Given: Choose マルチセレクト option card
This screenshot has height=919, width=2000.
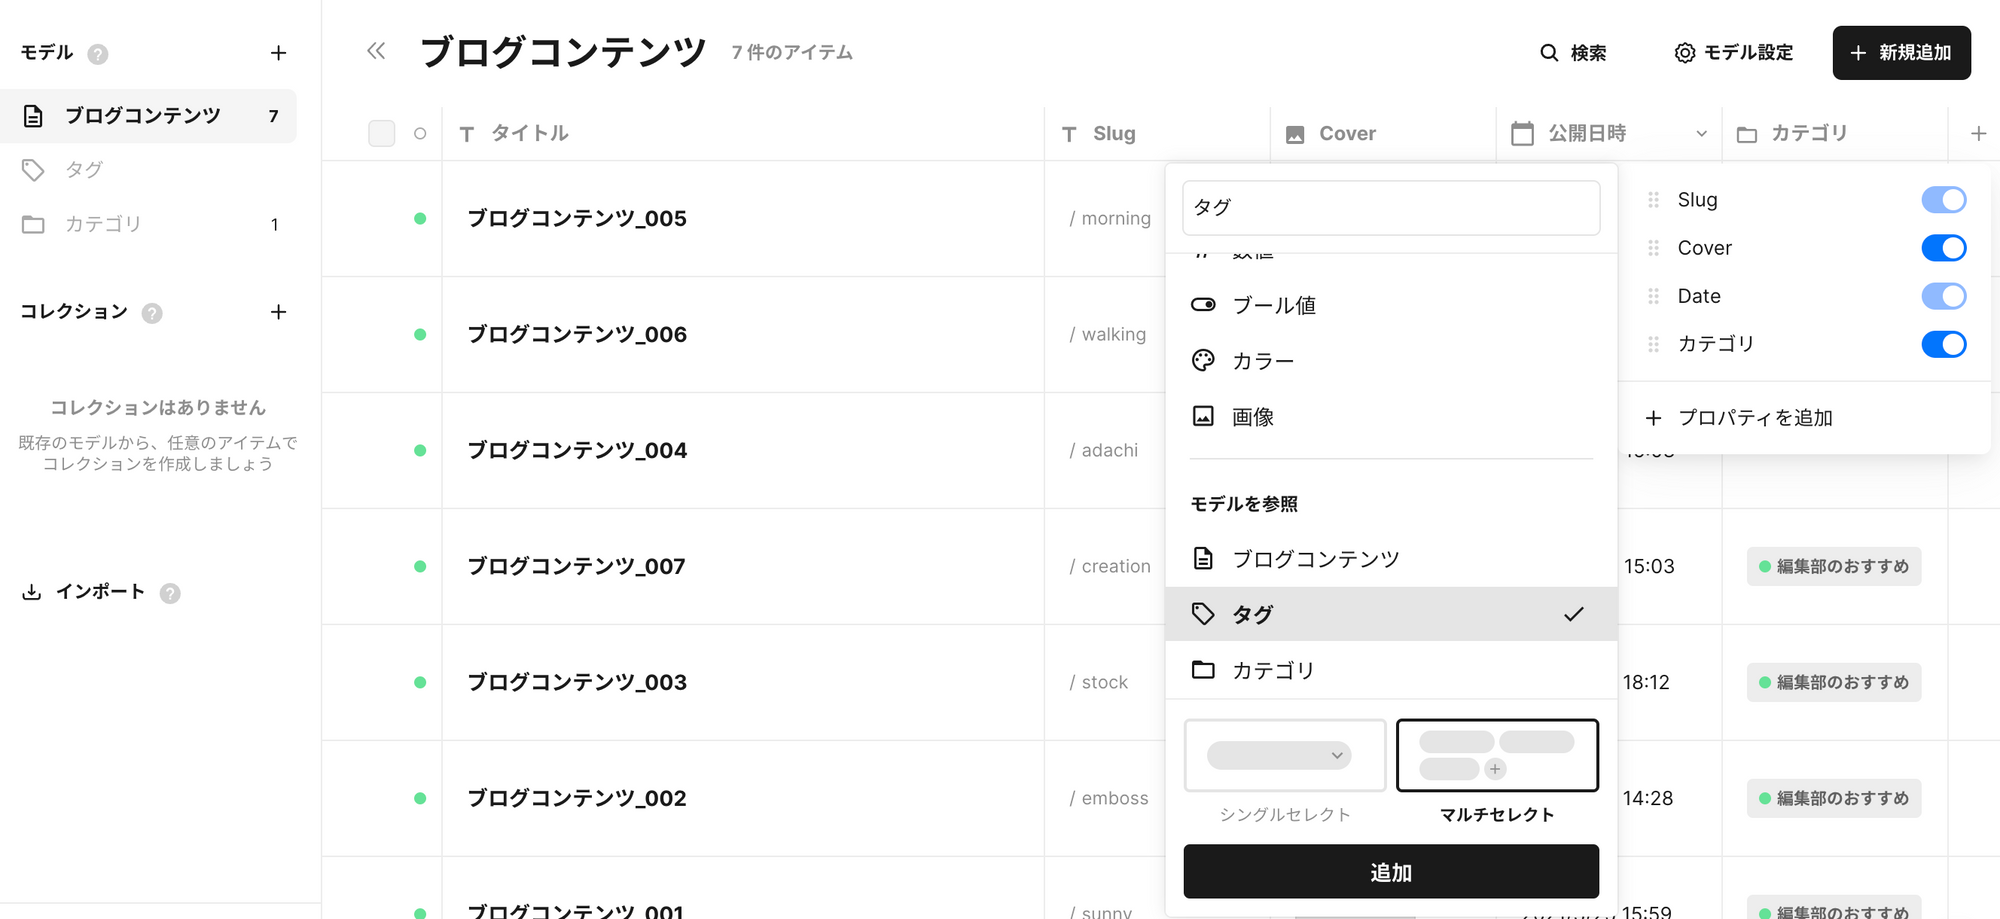Looking at the screenshot, I should point(1497,755).
